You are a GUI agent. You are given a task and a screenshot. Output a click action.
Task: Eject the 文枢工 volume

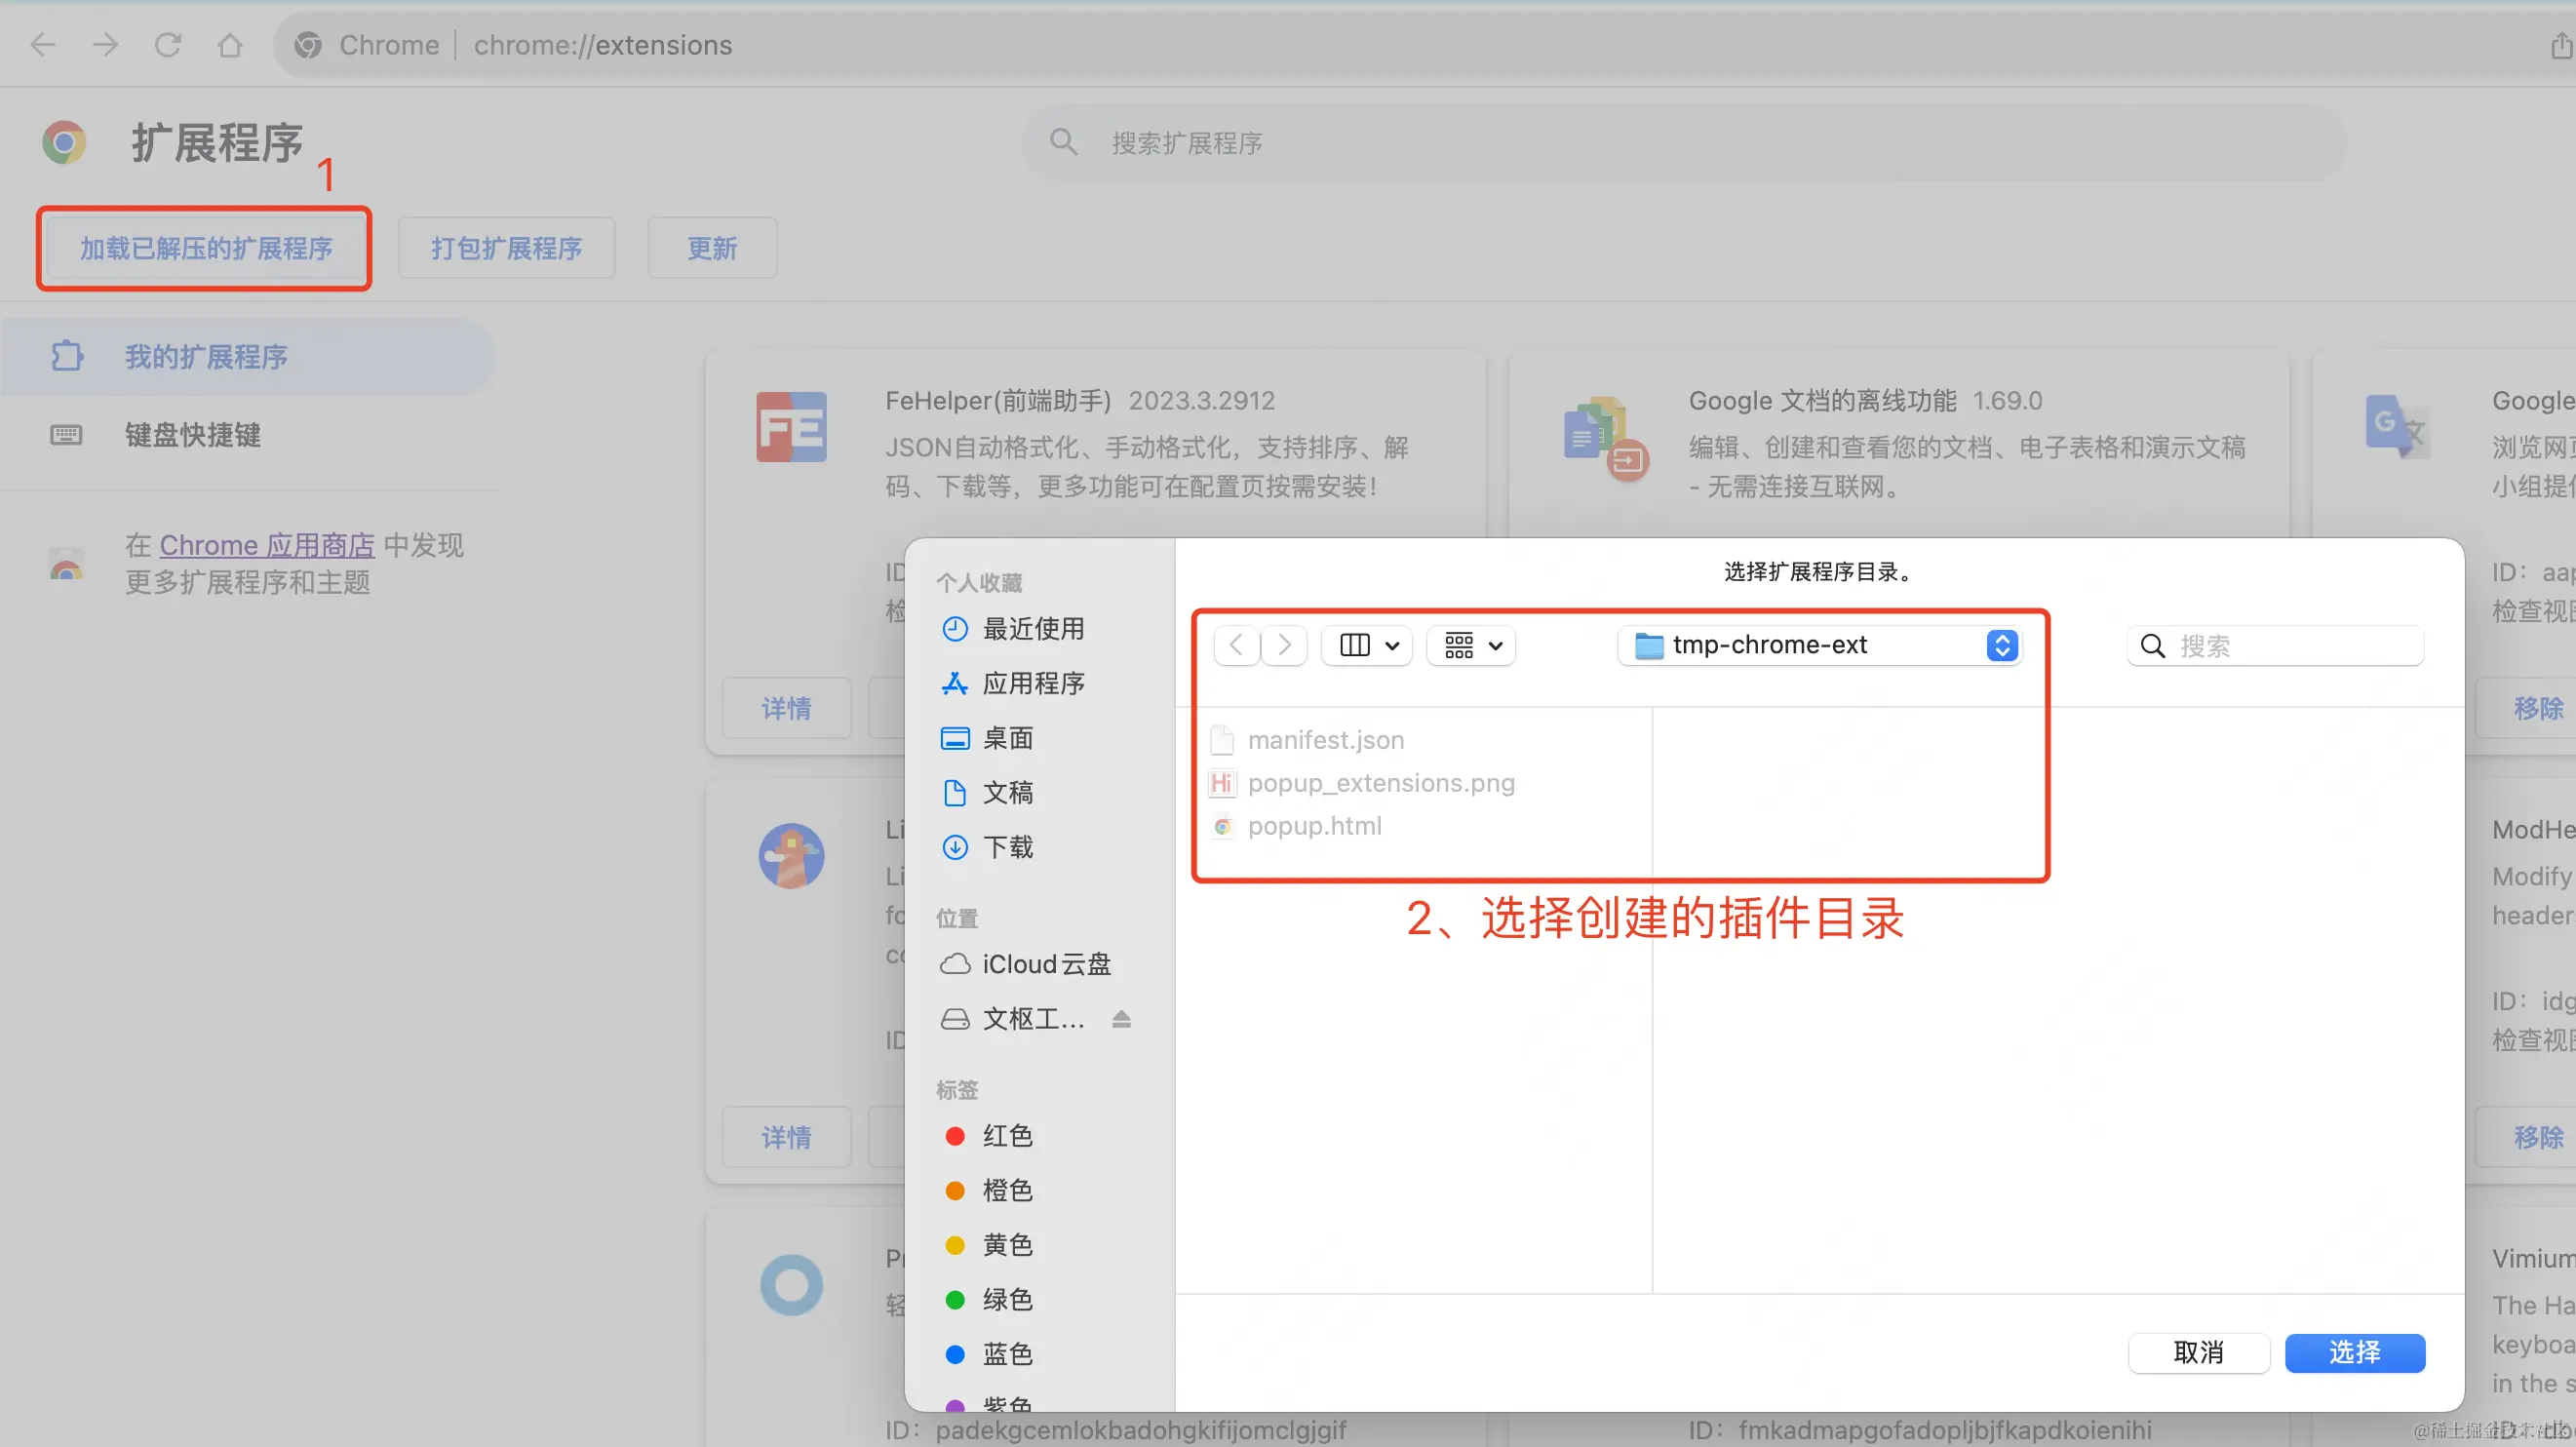1121,1019
